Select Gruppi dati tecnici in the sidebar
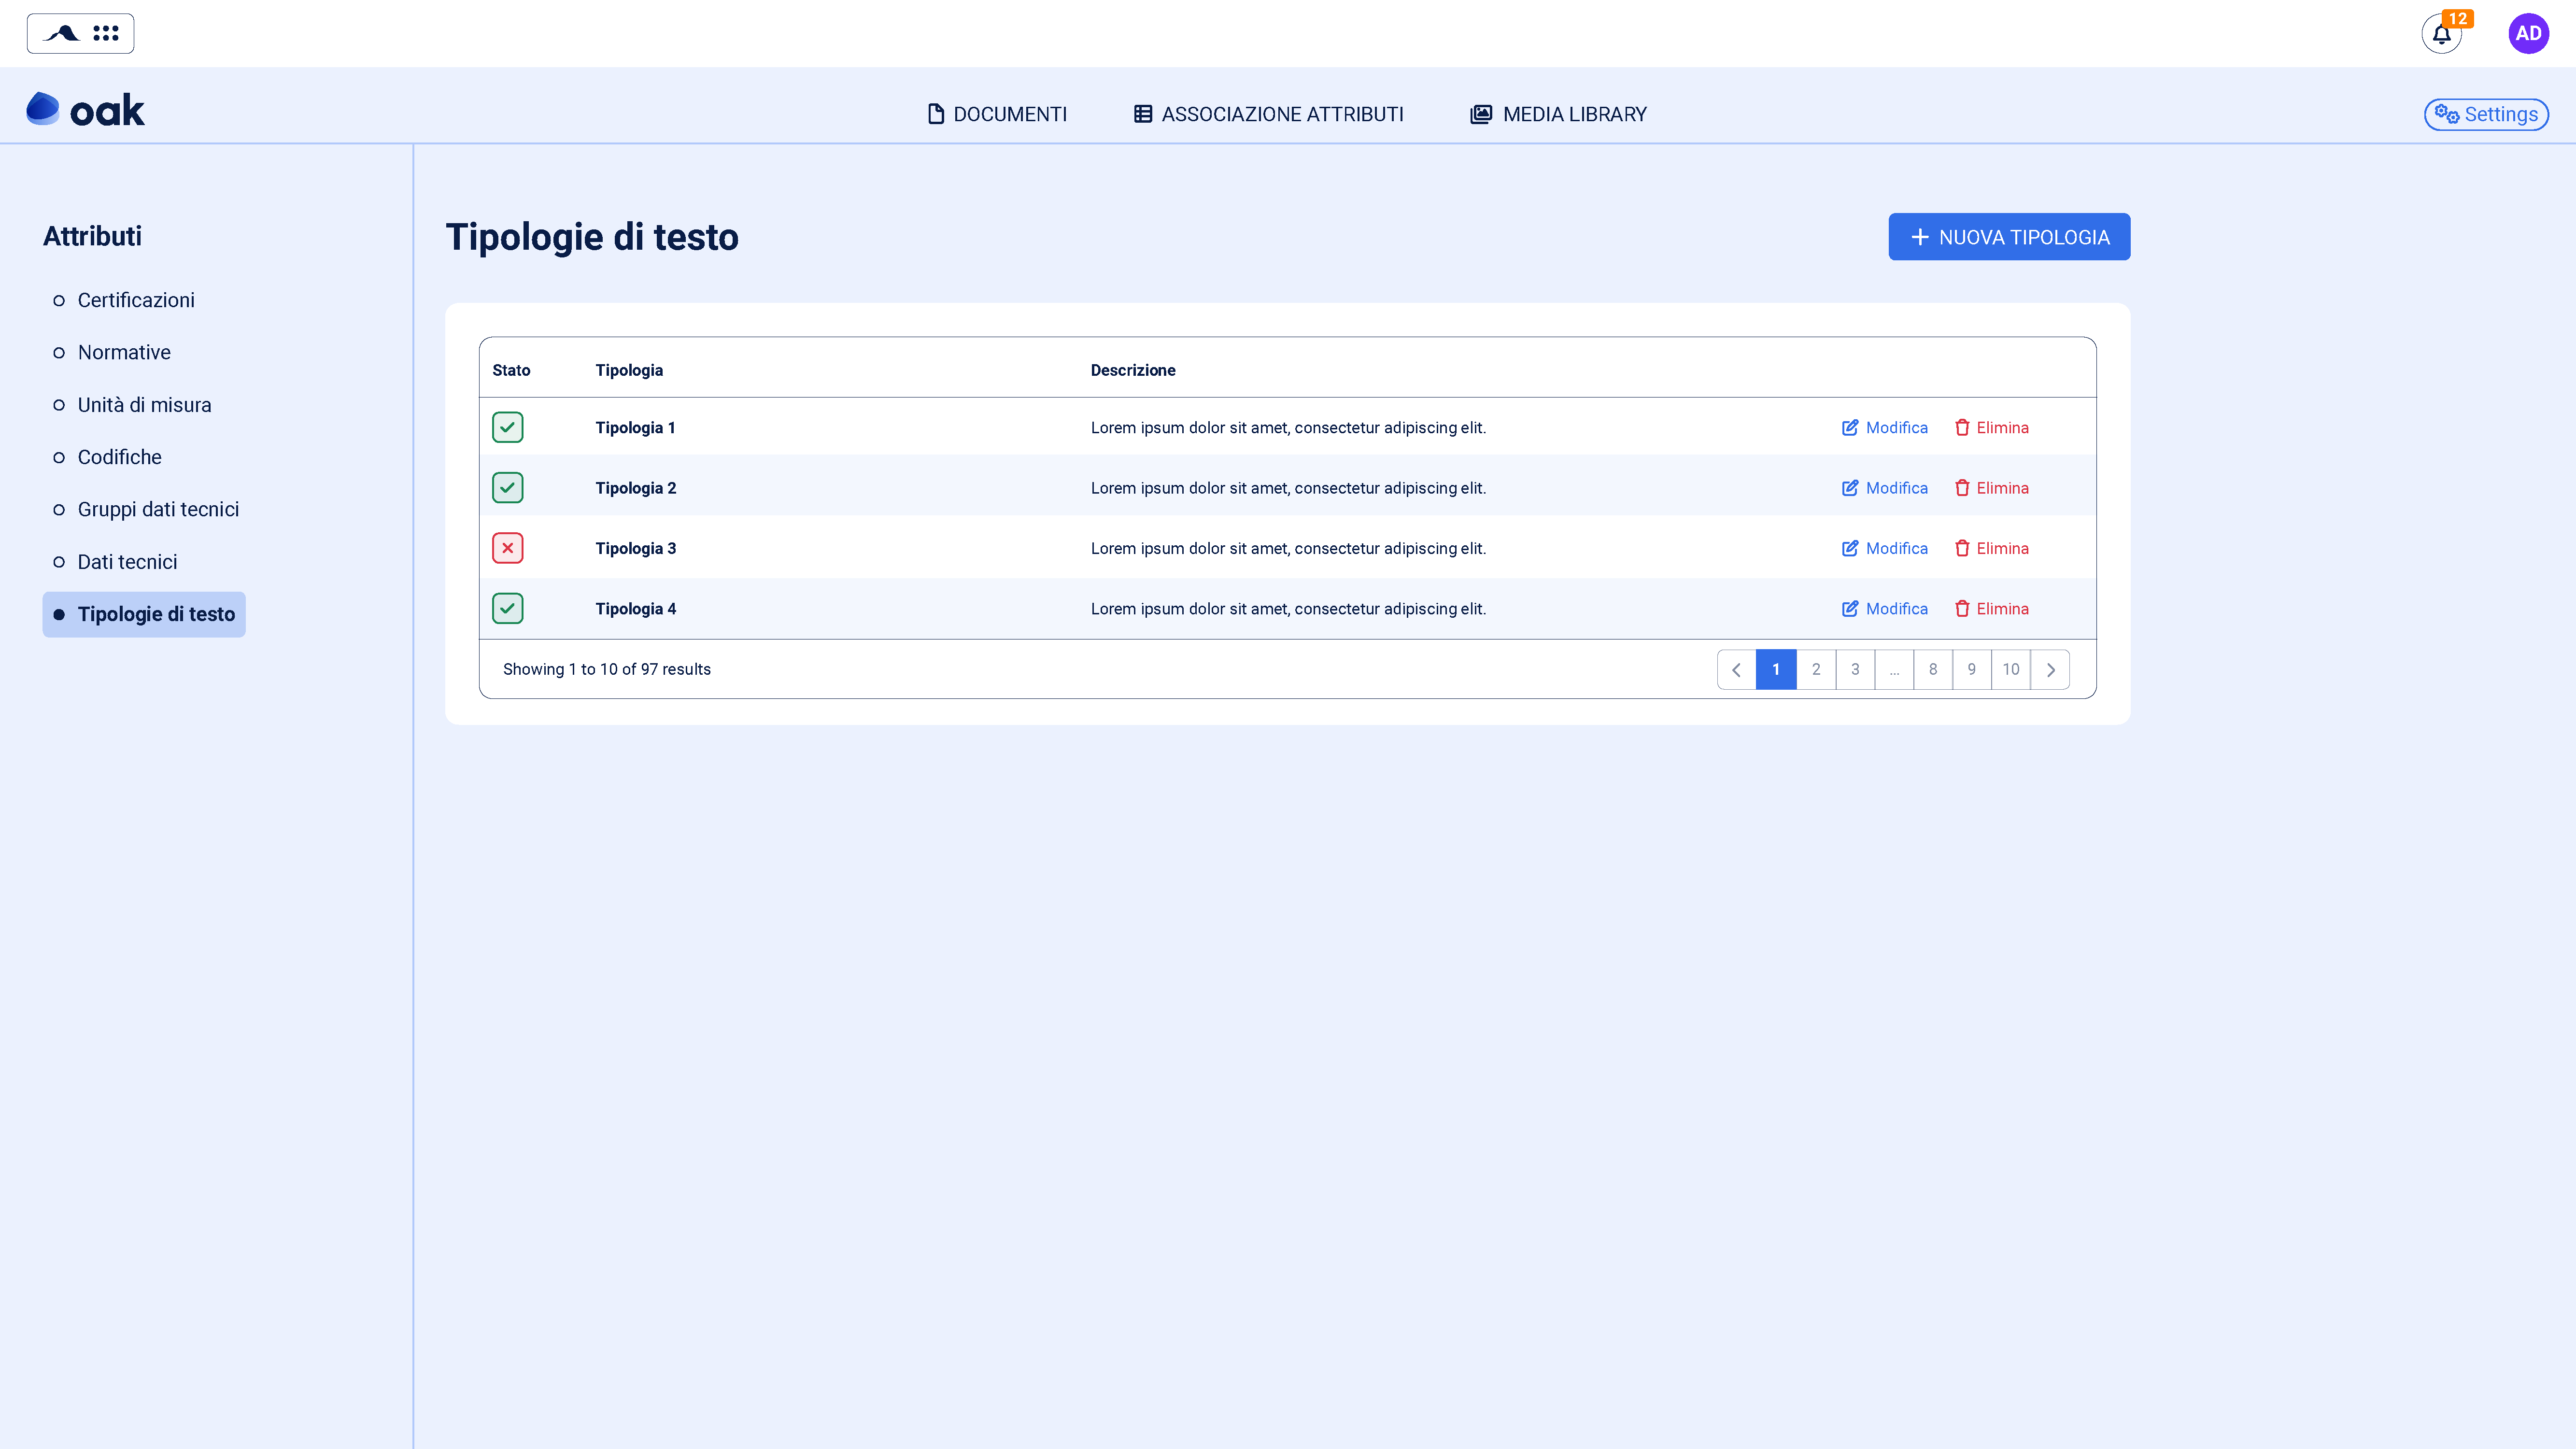Screen dimensions: 2576x1449 (x=158, y=509)
